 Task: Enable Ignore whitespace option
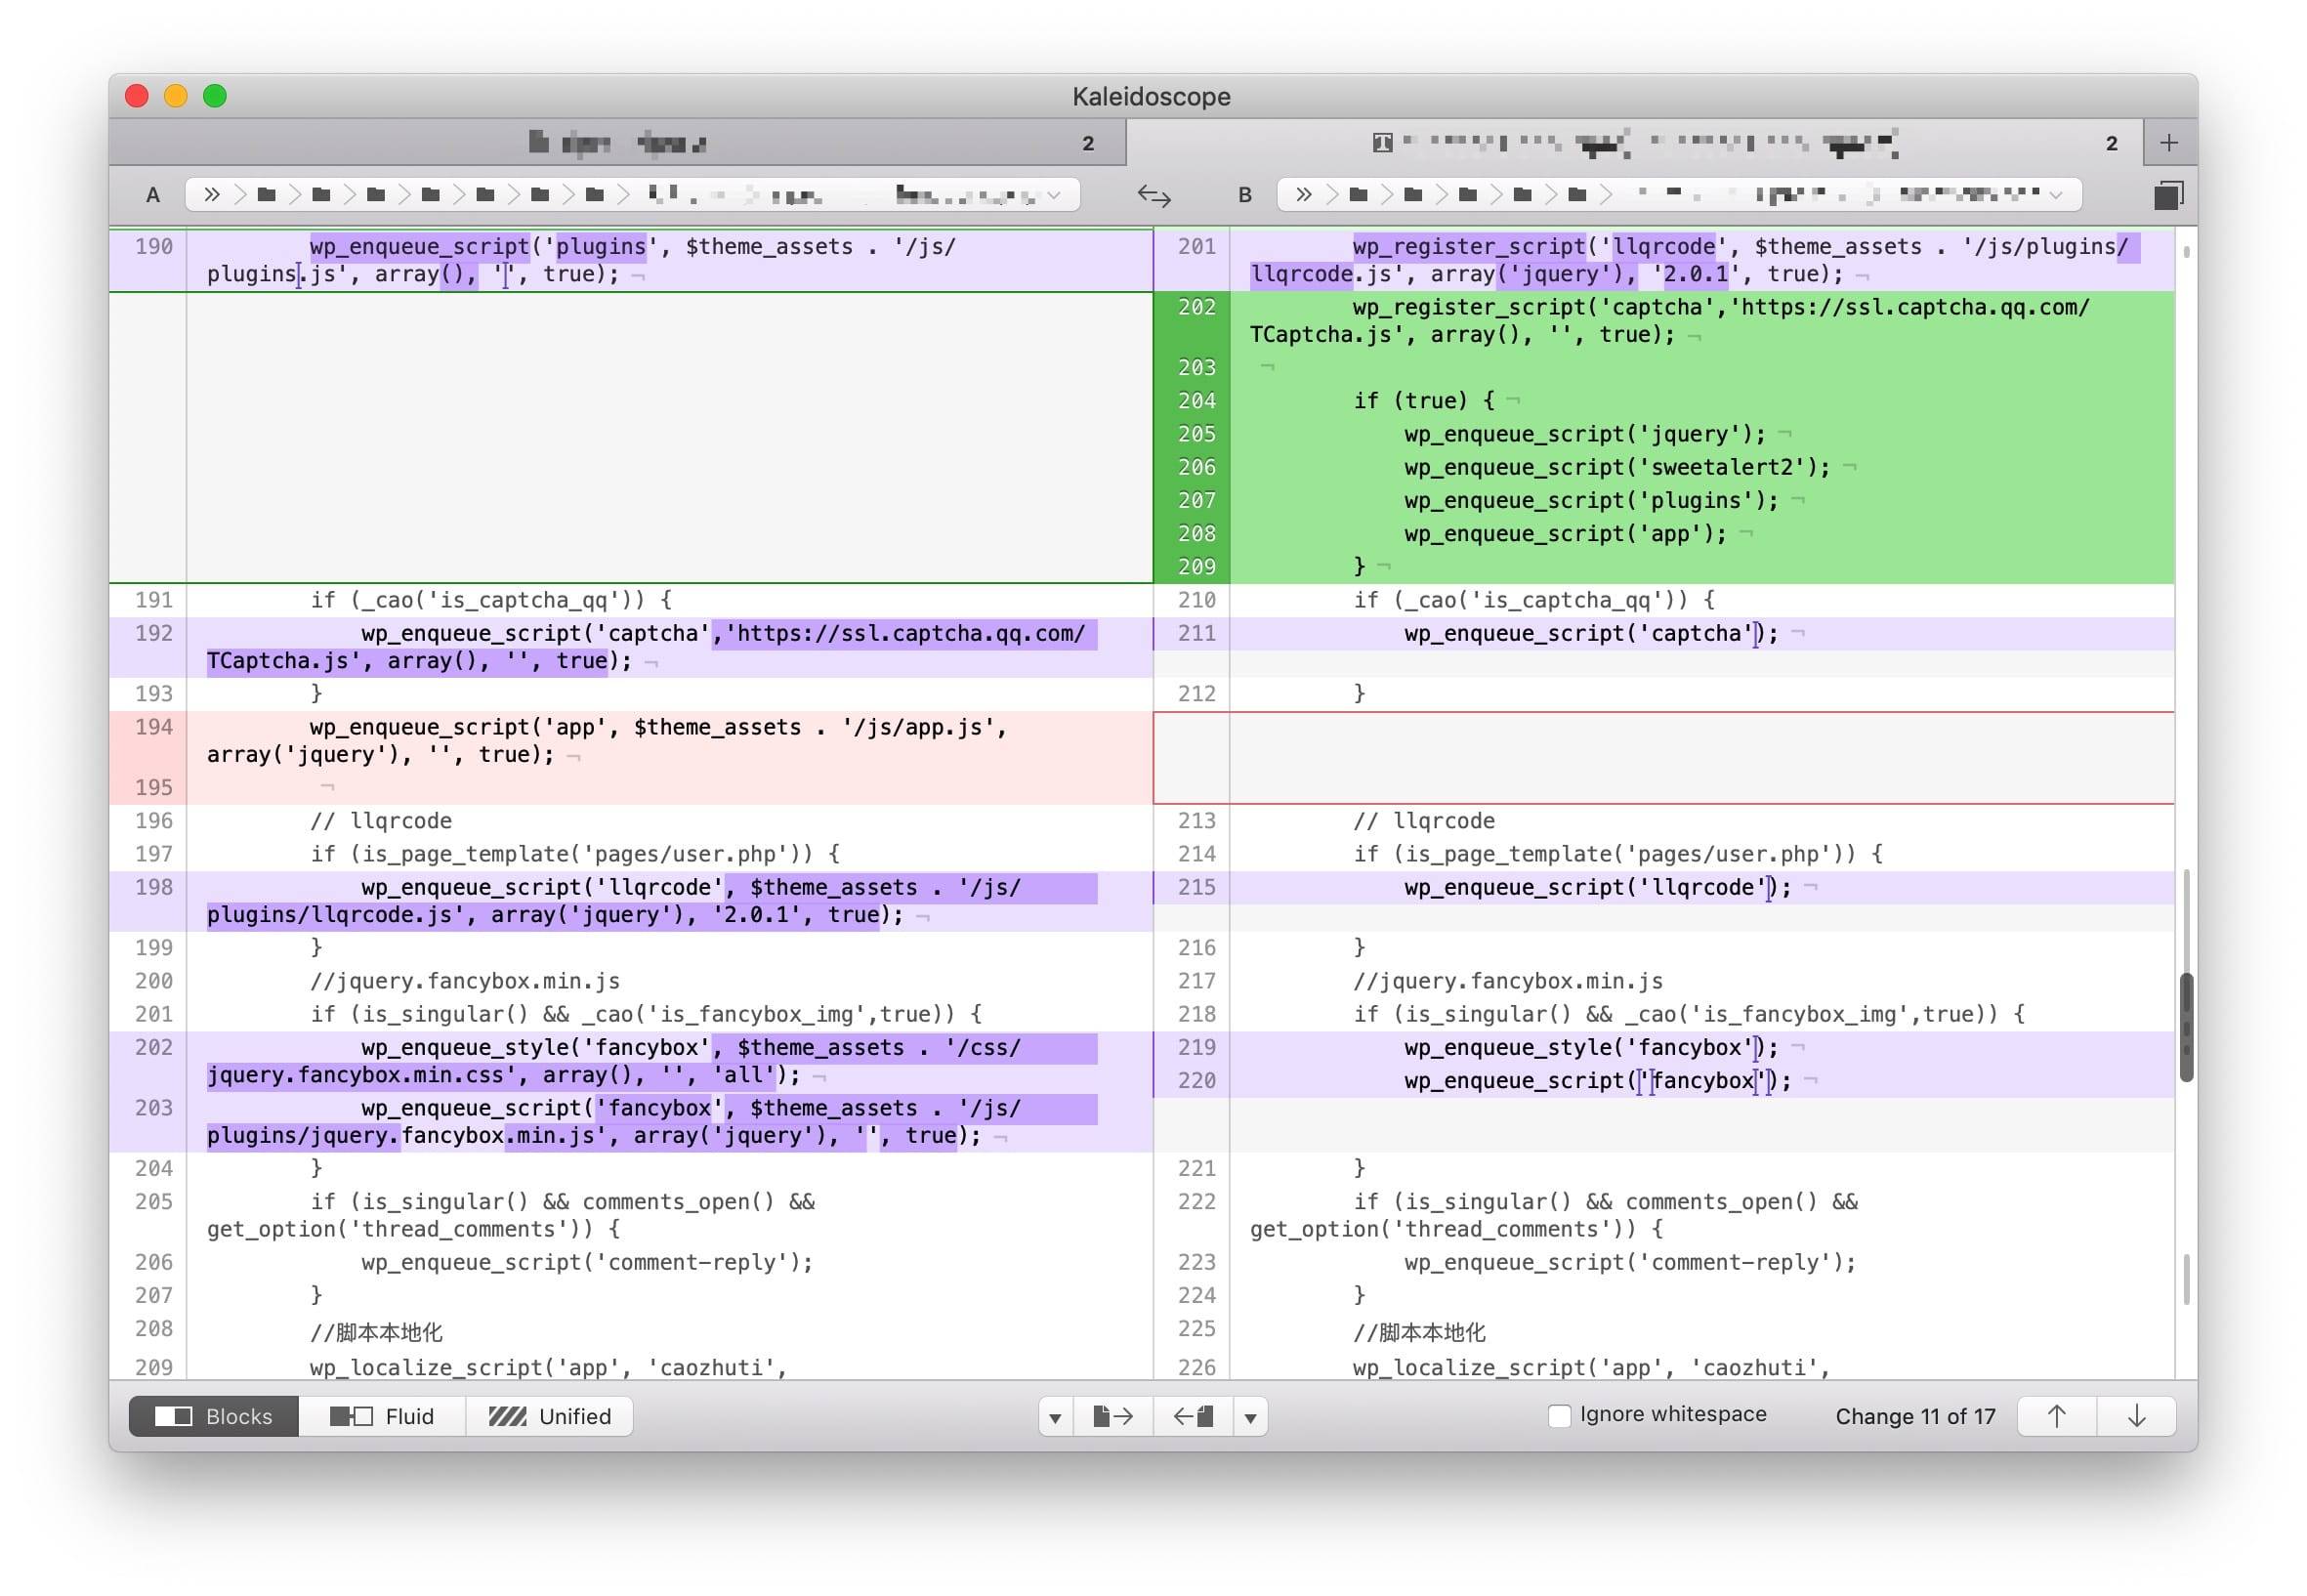click(x=1558, y=1415)
